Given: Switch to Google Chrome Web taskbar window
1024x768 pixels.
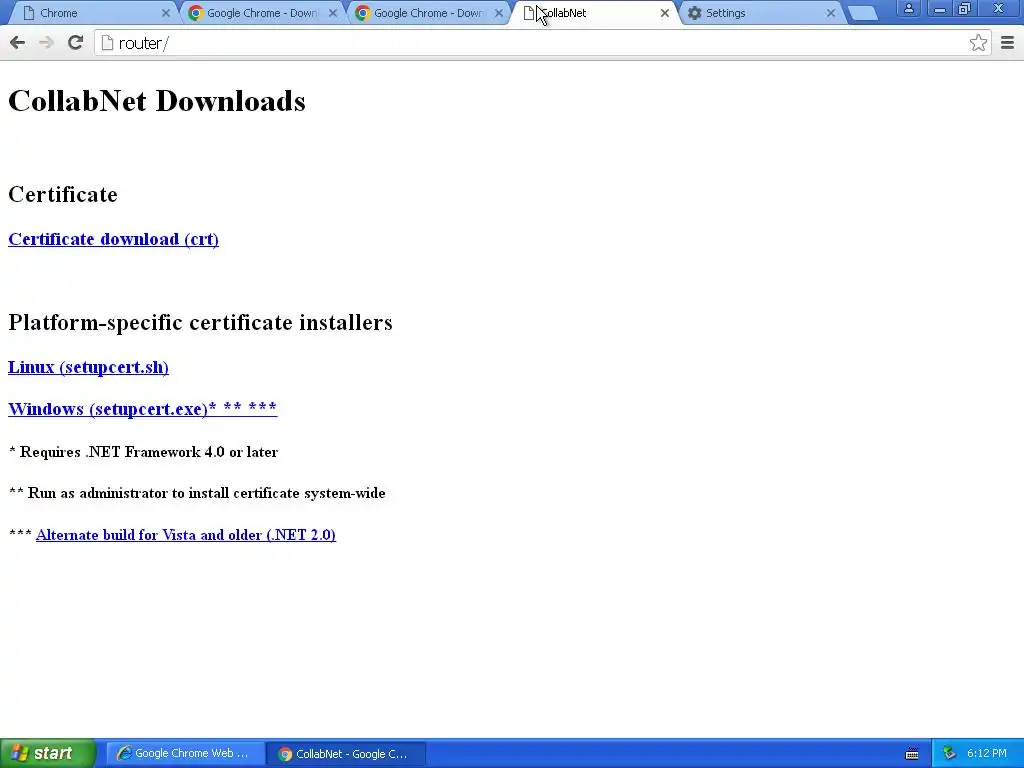Looking at the screenshot, I should pyautogui.click(x=185, y=753).
